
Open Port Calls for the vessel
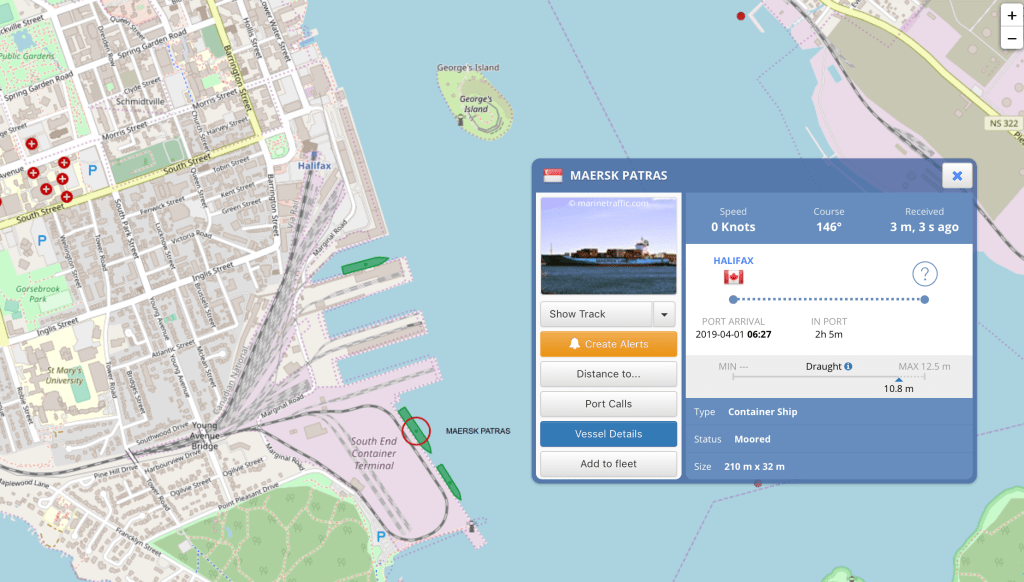pyautogui.click(x=608, y=404)
